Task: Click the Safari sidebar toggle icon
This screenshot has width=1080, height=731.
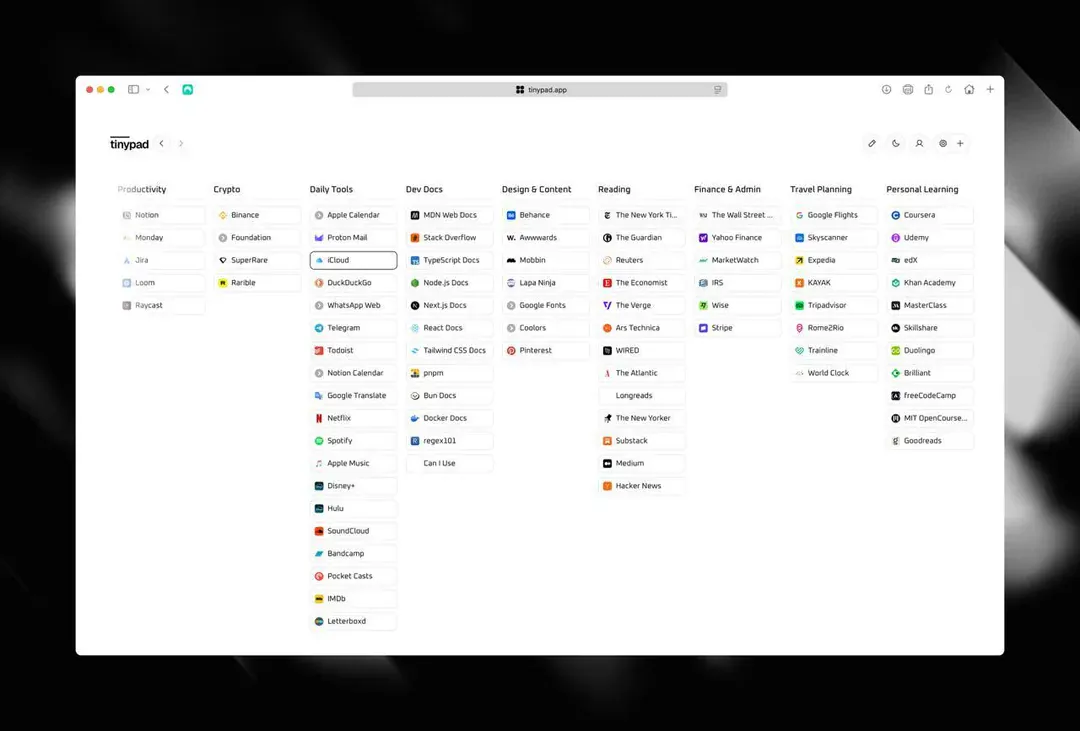Action: (134, 90)
